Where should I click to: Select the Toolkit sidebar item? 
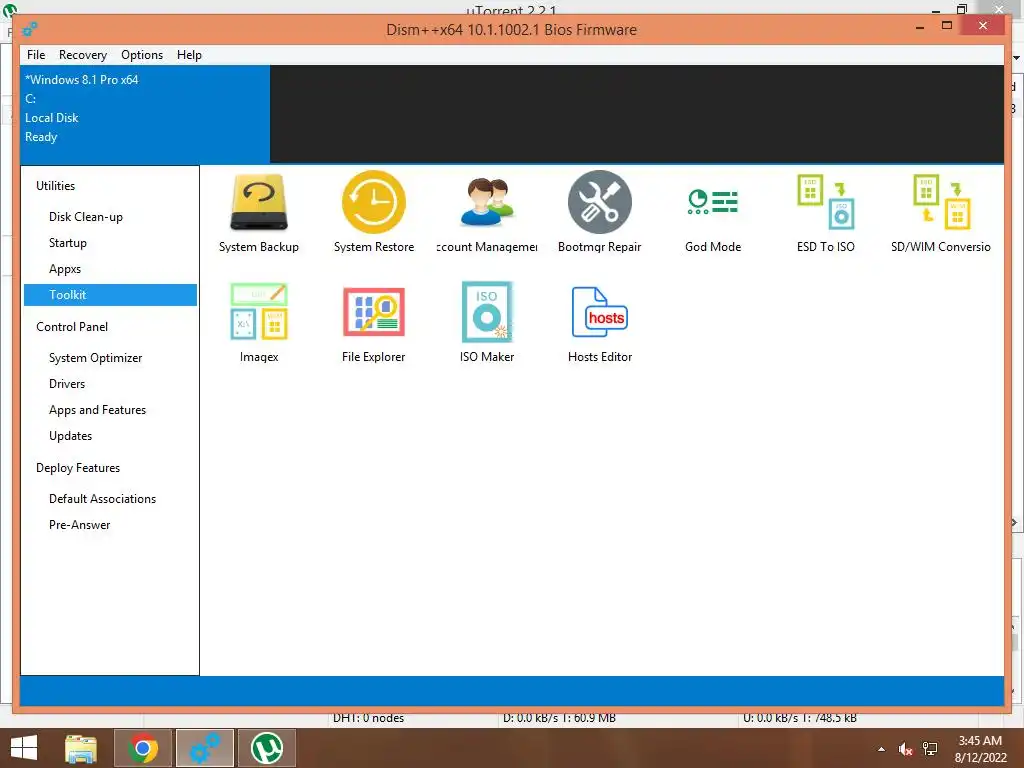tap(110, 295)
